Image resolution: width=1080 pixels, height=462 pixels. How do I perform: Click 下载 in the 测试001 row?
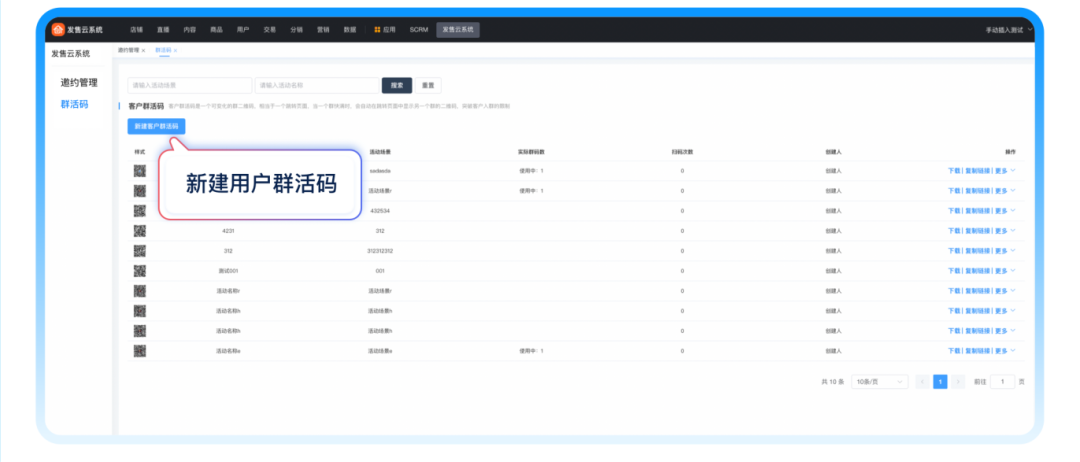click(954, 271)
